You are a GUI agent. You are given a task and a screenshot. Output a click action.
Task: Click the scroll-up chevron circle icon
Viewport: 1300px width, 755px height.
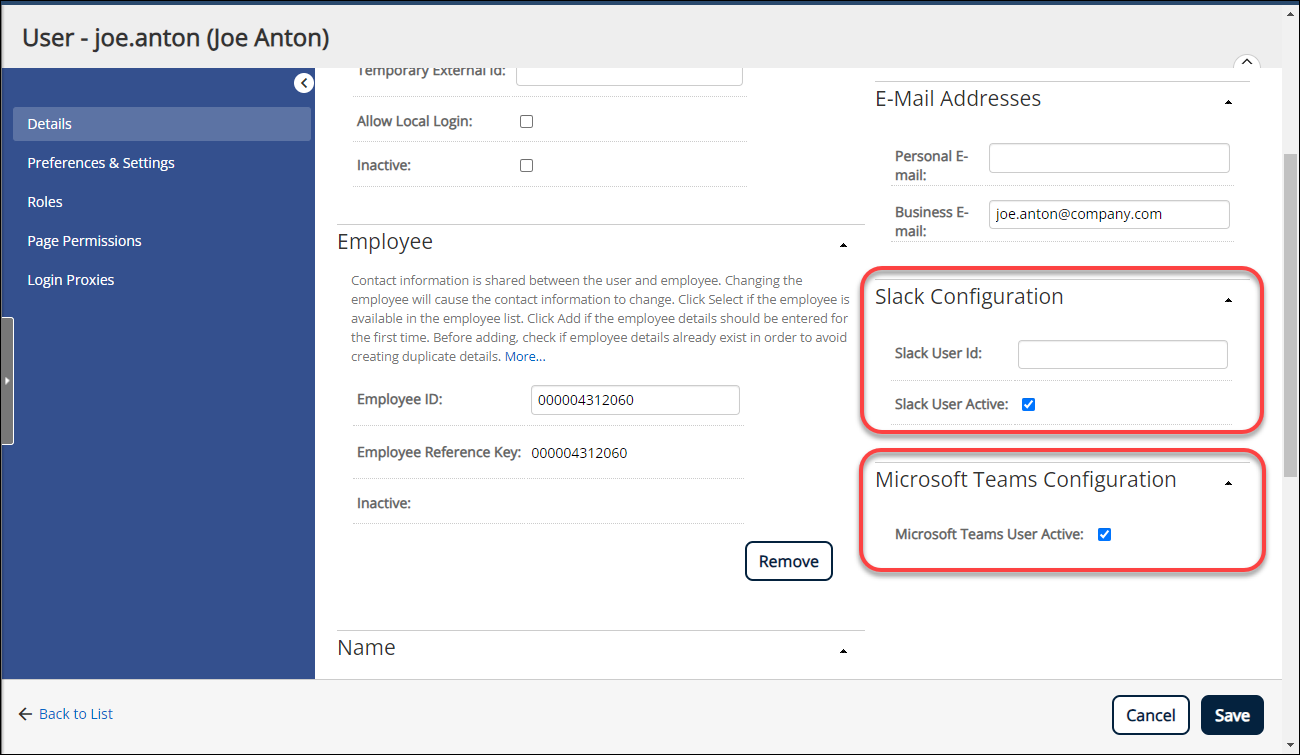click(1246, 63)
